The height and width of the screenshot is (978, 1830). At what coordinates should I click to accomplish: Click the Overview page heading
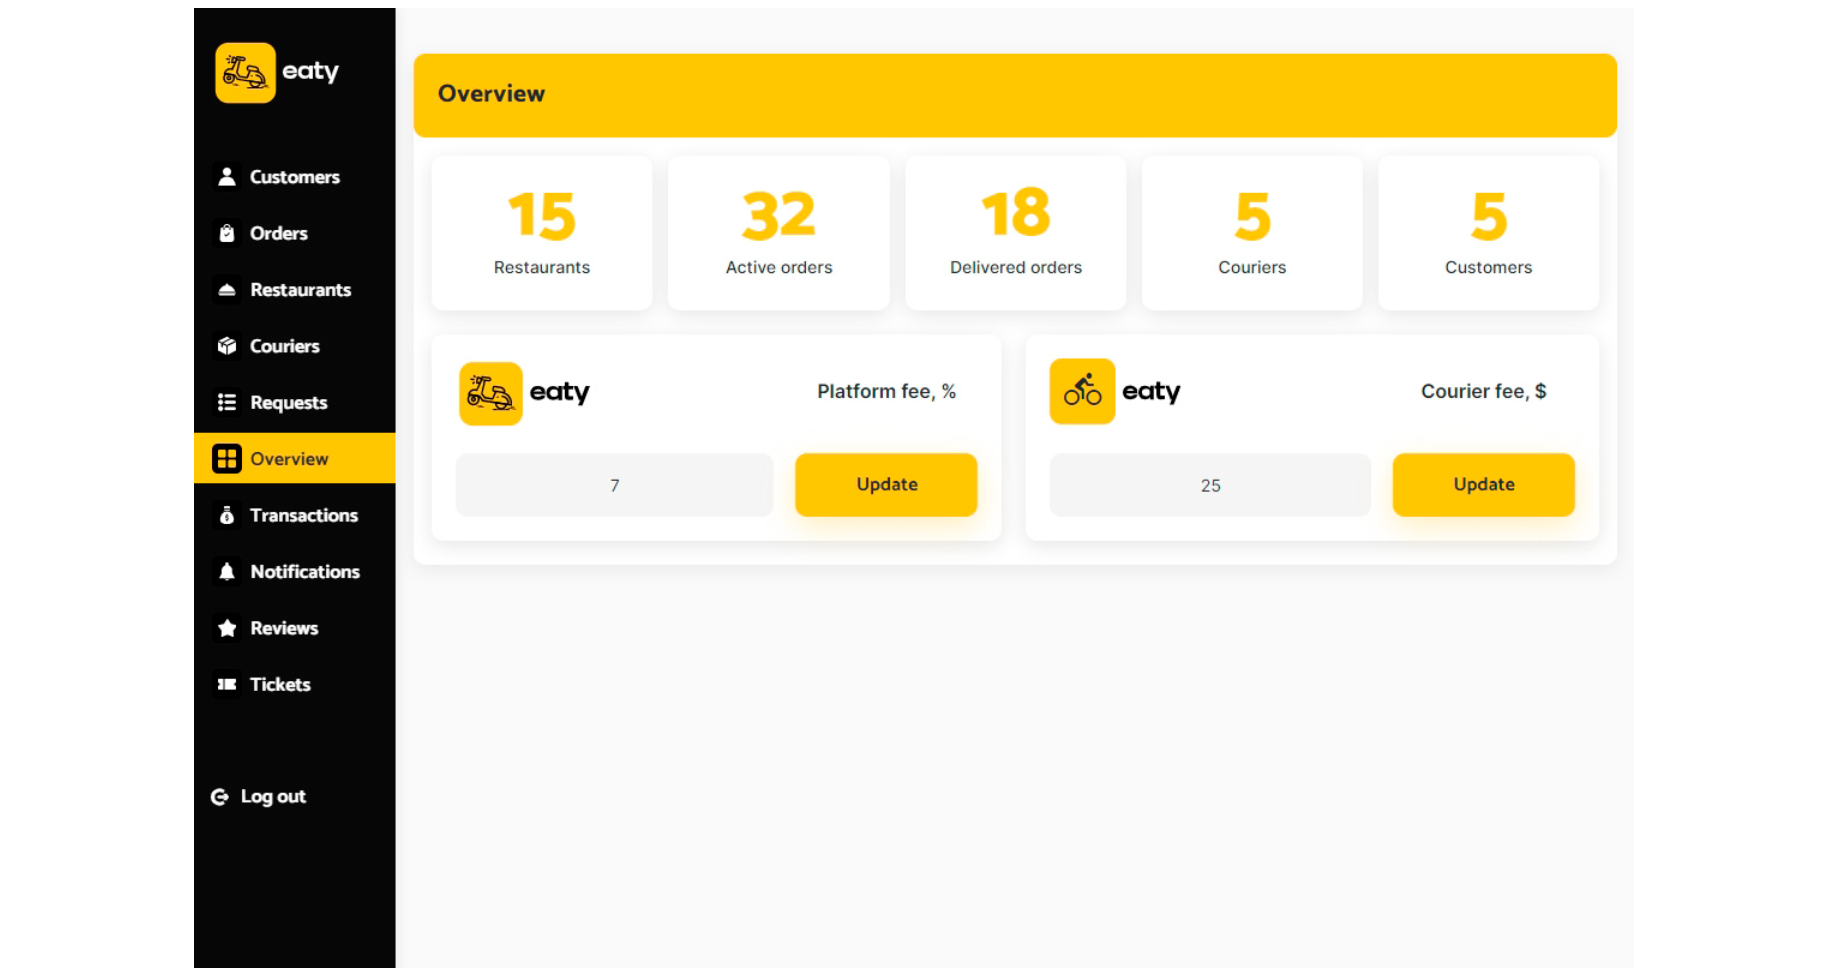491,94
